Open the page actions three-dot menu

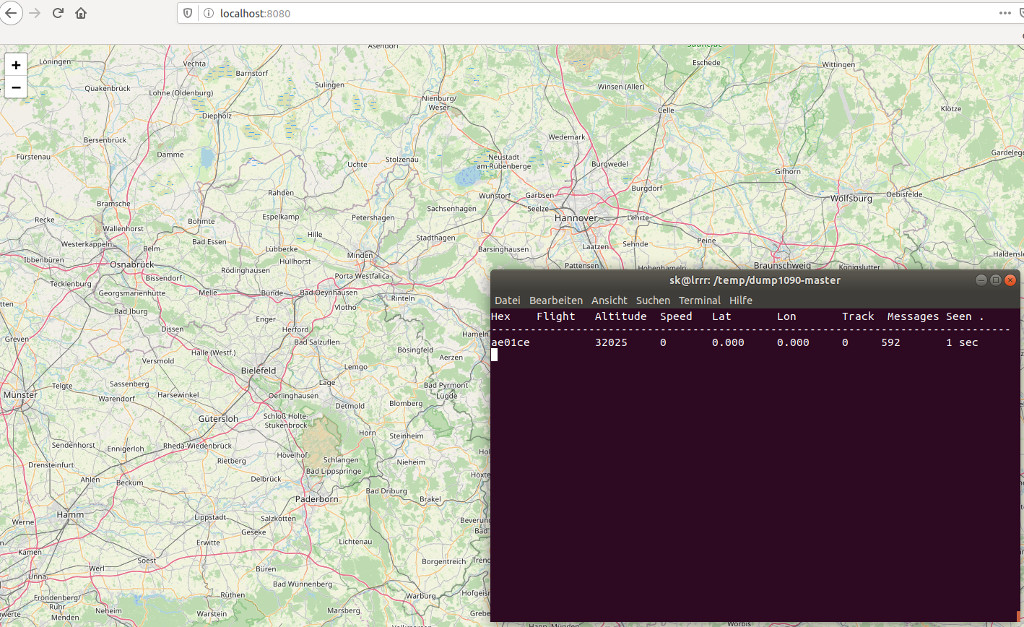coord(1004,13)
